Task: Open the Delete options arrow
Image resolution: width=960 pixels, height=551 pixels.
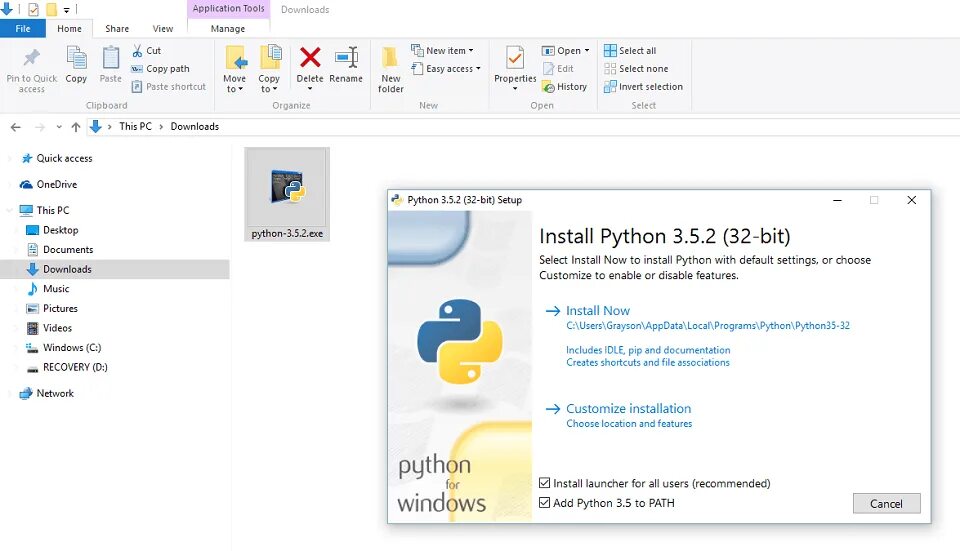Action: pyautogui.click(x=310, y=89)
